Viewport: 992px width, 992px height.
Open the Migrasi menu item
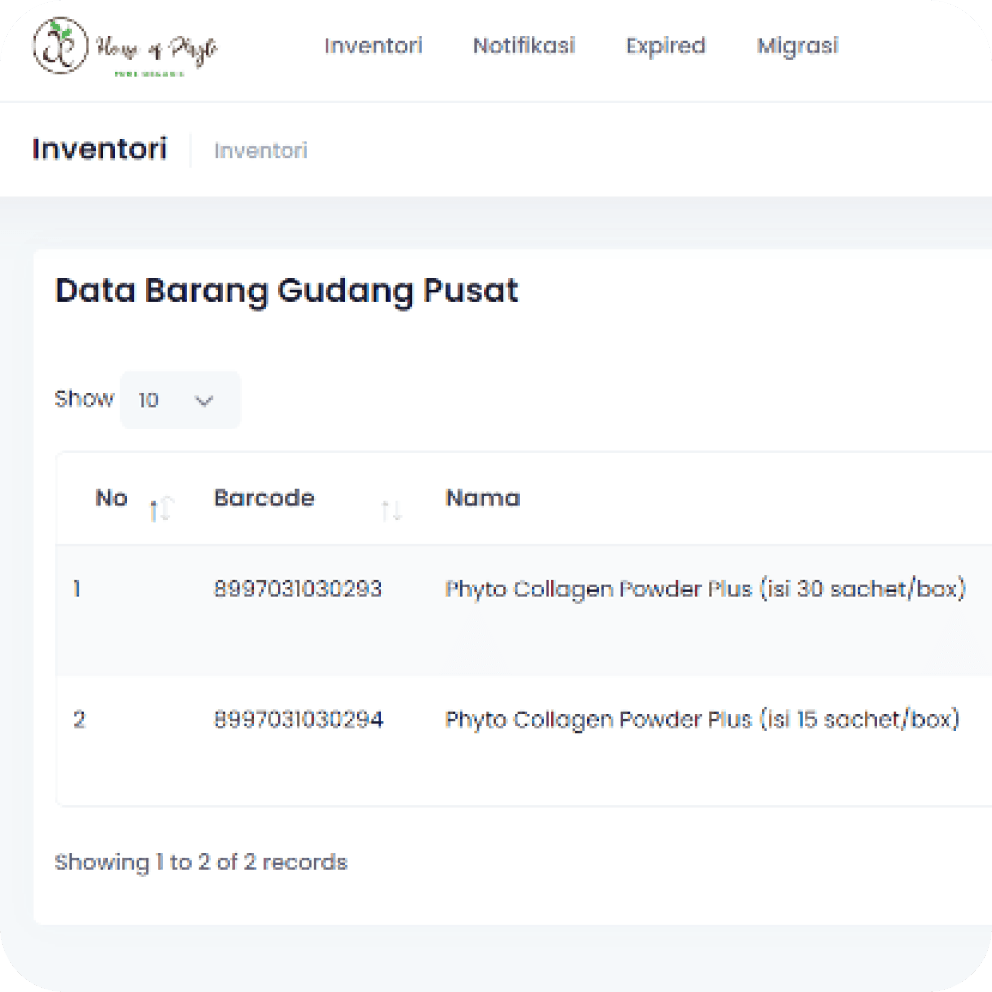pos(798,46)
